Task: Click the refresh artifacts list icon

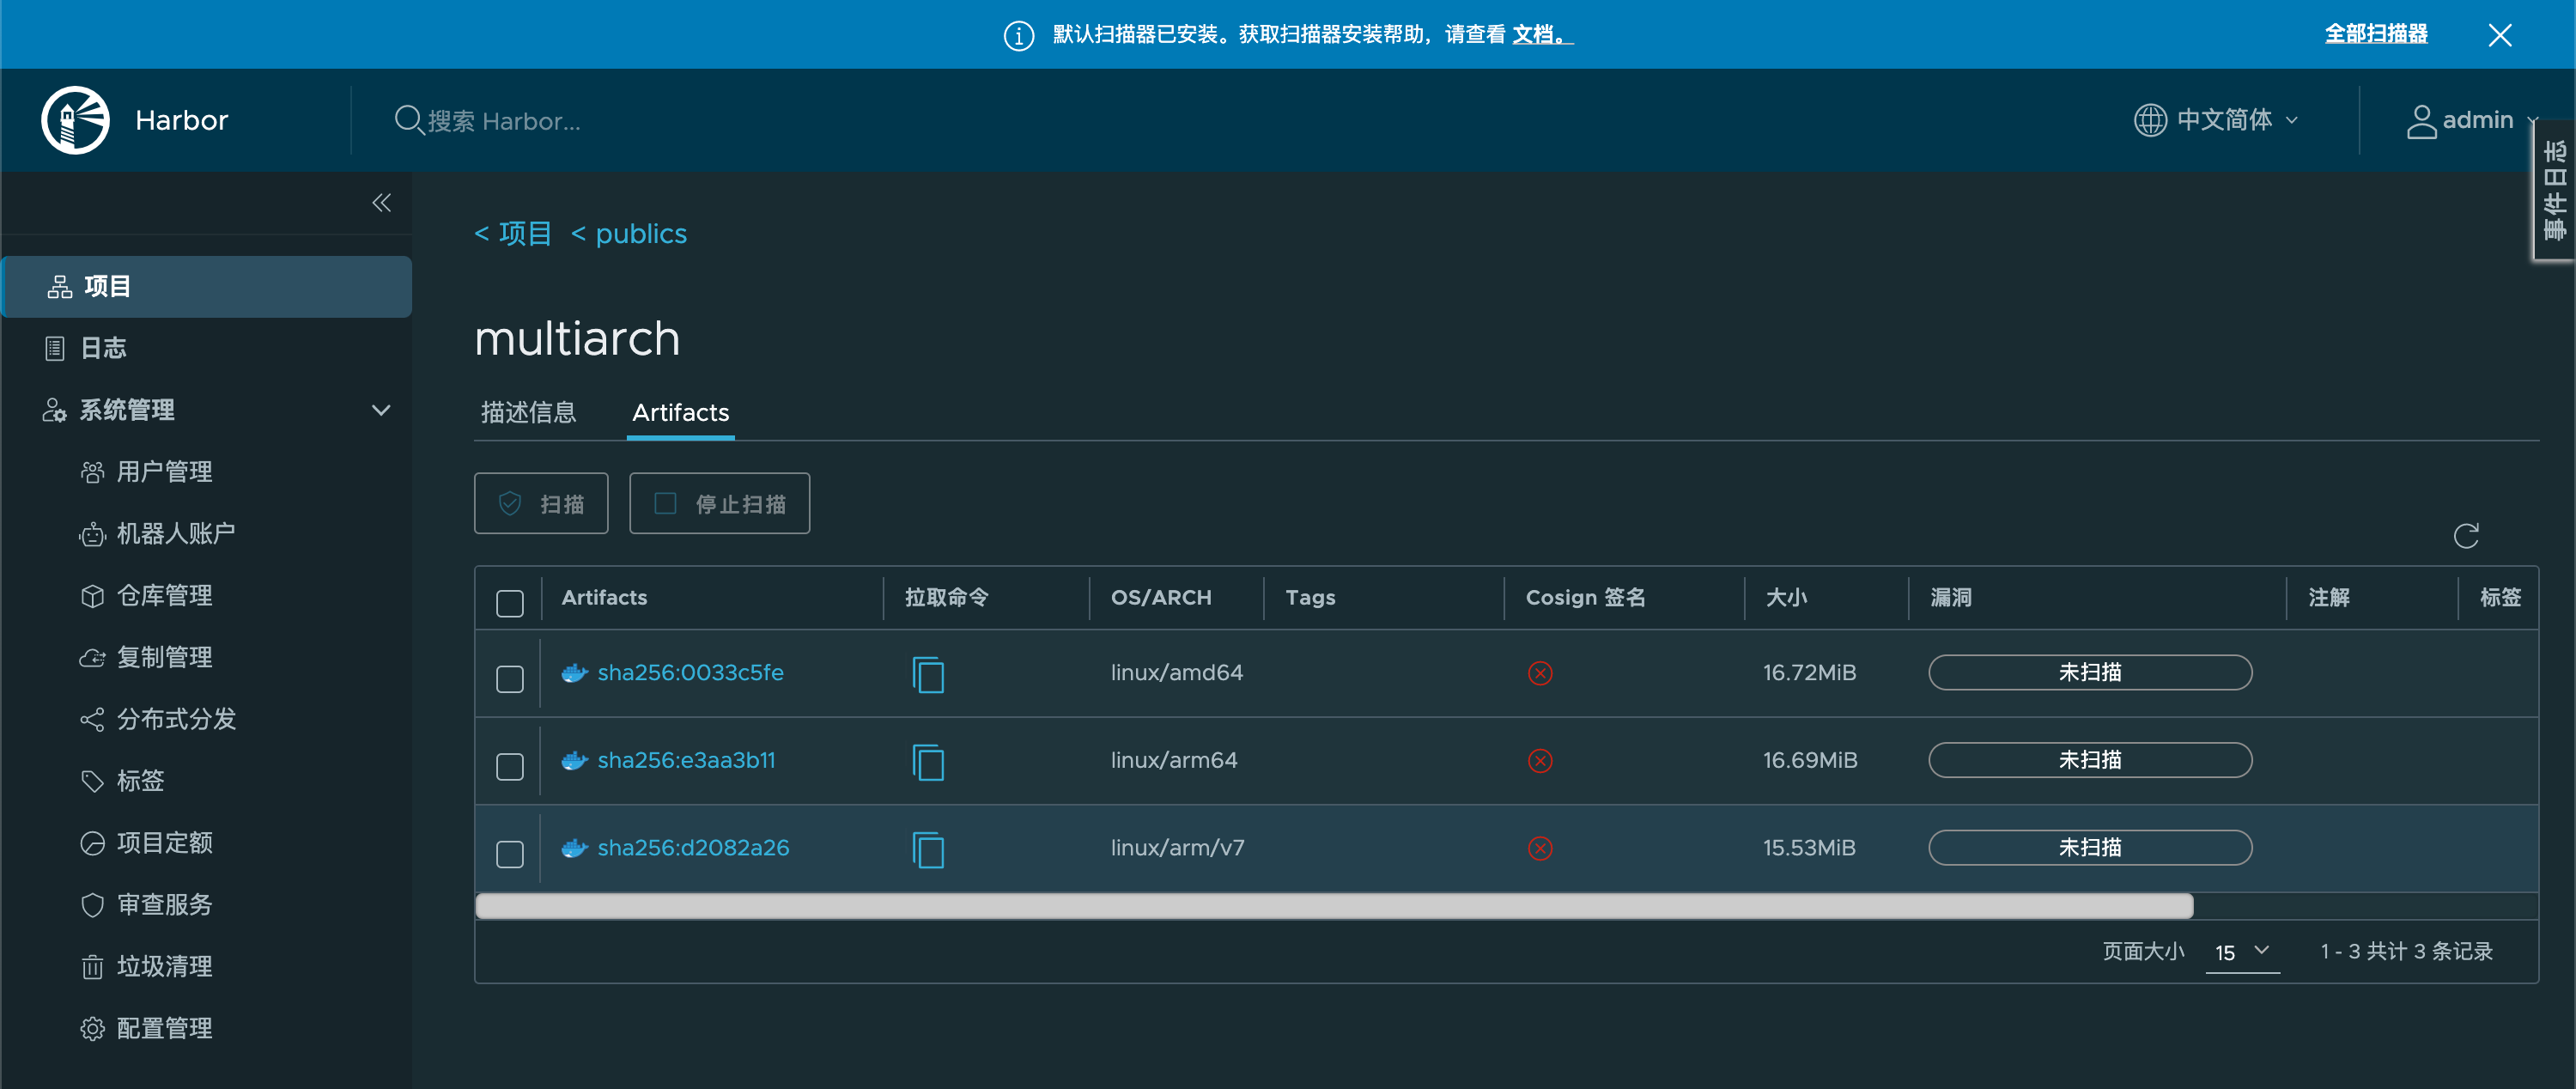Action: [2465, 536]
